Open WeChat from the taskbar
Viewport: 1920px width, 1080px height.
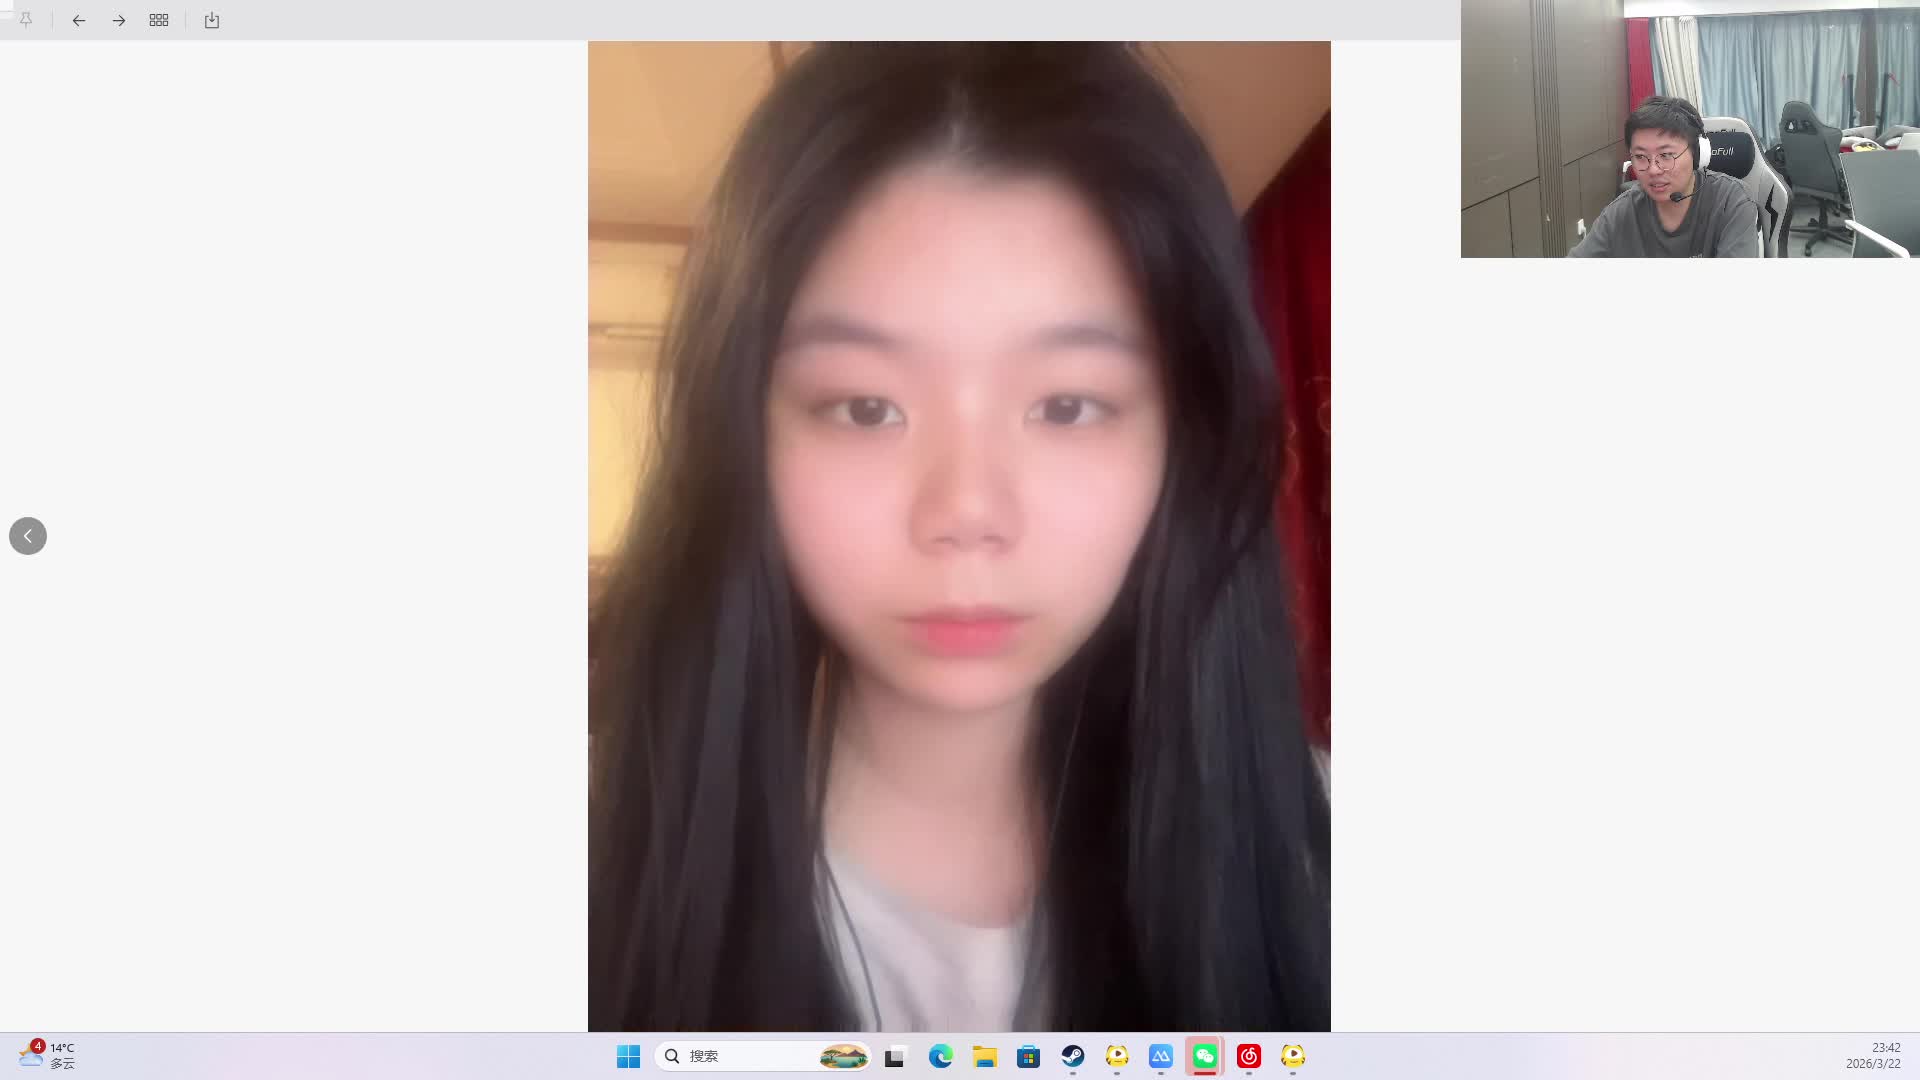(1205, 1056)
